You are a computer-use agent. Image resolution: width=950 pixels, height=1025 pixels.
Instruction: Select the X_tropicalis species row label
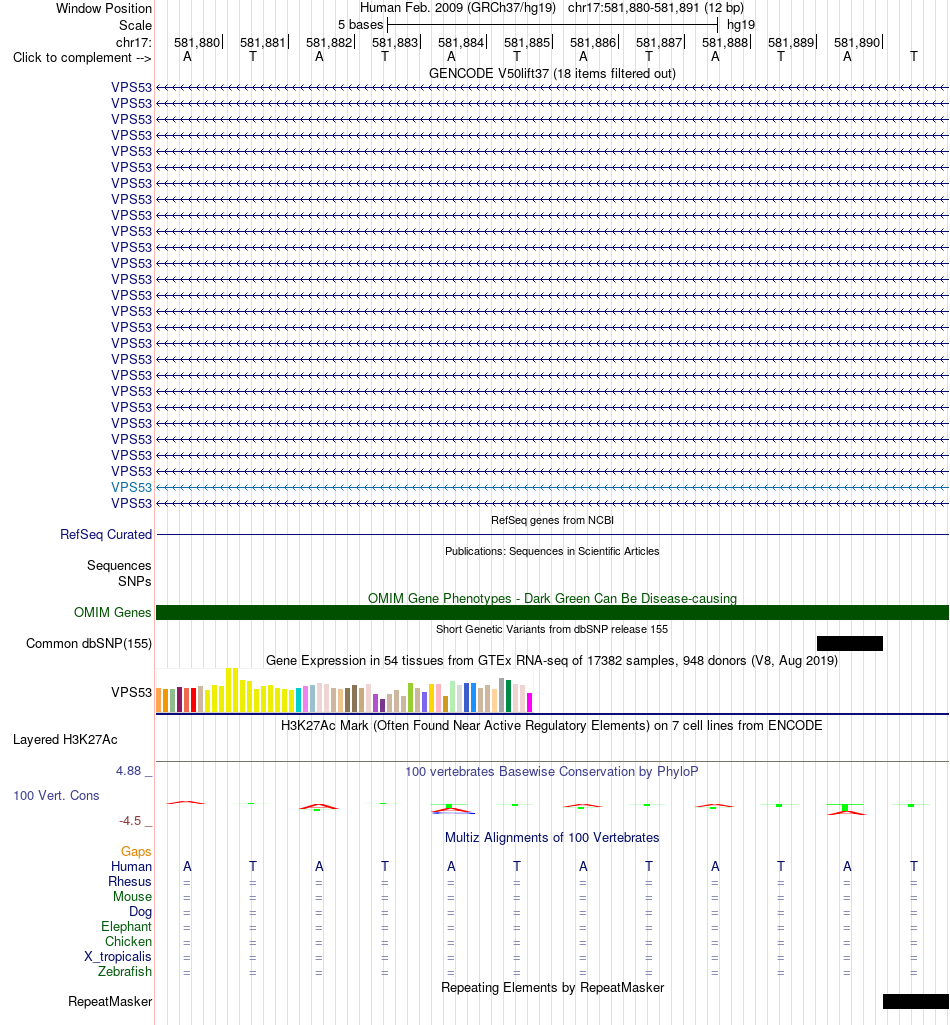pyautogui.click(x=118, y=956)
